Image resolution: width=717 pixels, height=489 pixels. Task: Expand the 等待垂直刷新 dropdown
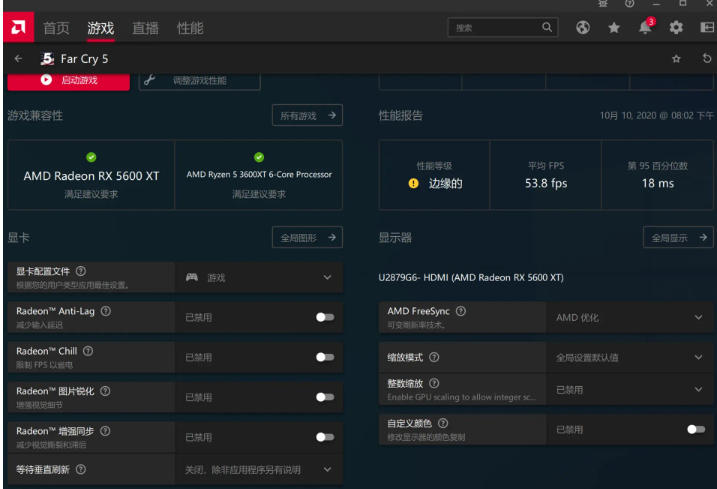pyautogui.click(x=259, y=469)
